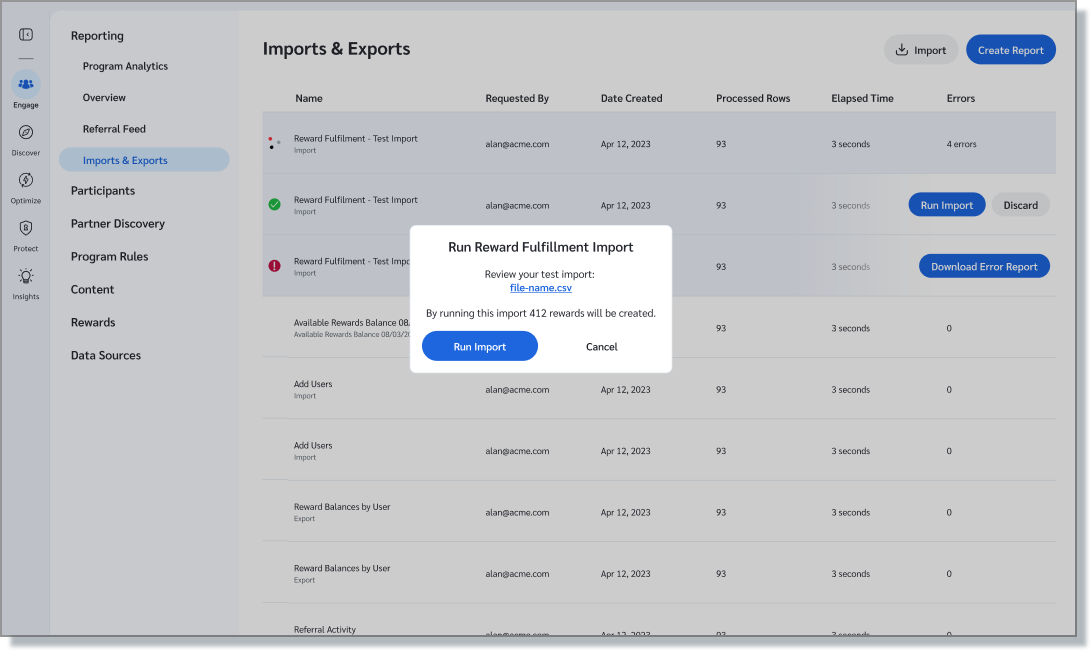Click the green success checkmark status icon
1091x651 pixels.
[274, 205]
